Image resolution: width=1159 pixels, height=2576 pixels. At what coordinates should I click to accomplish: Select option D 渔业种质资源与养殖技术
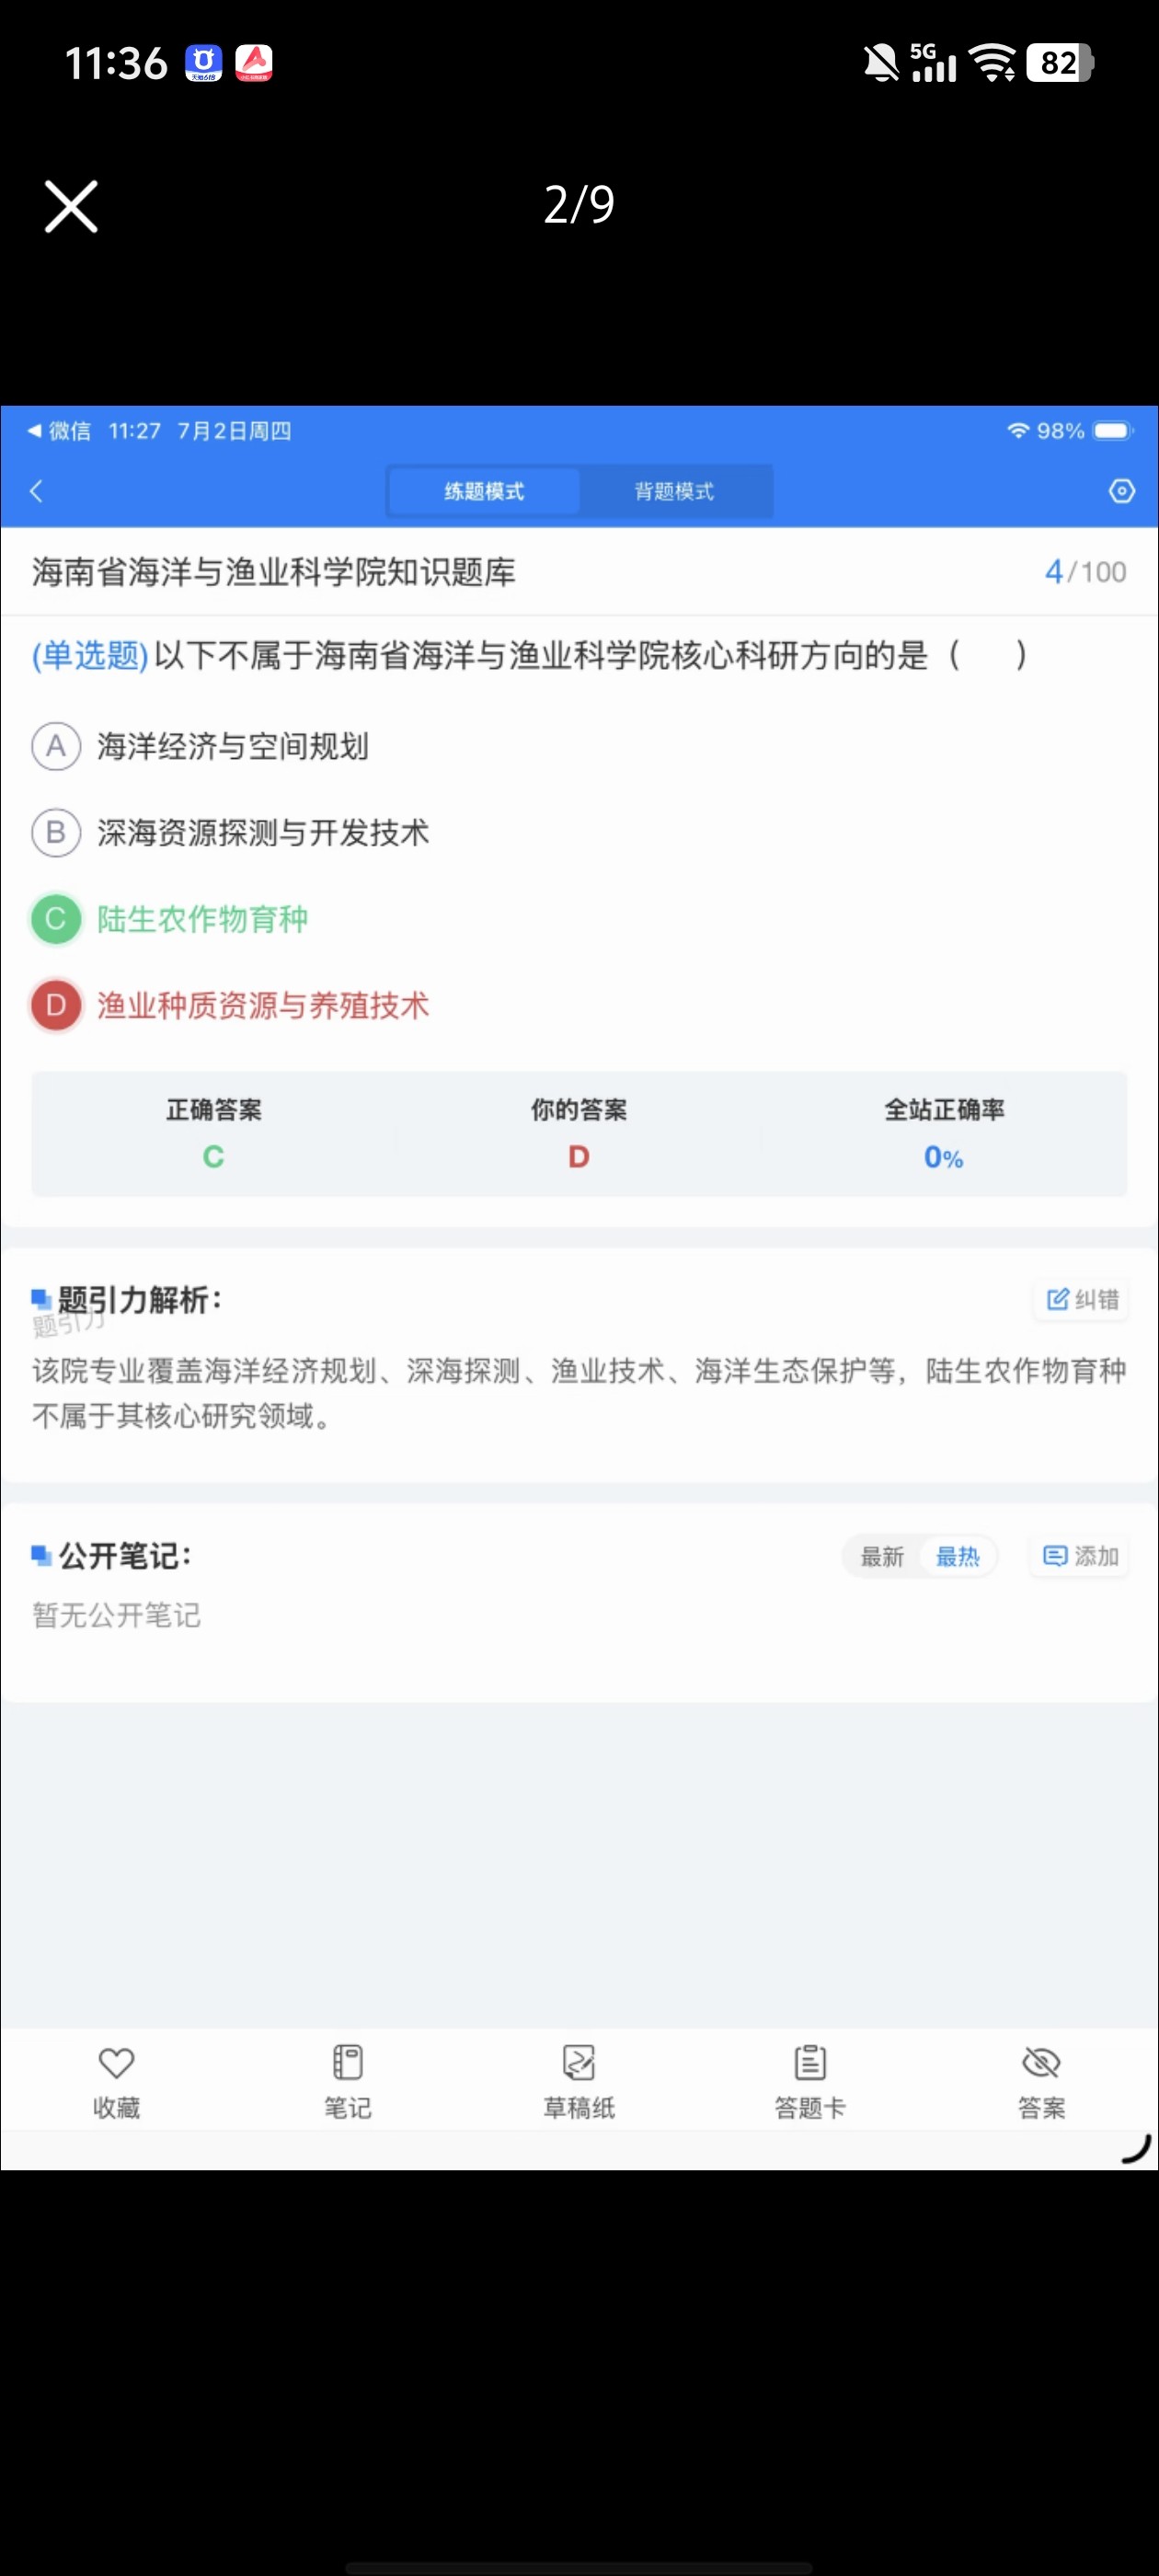(x=230, y=1005)
